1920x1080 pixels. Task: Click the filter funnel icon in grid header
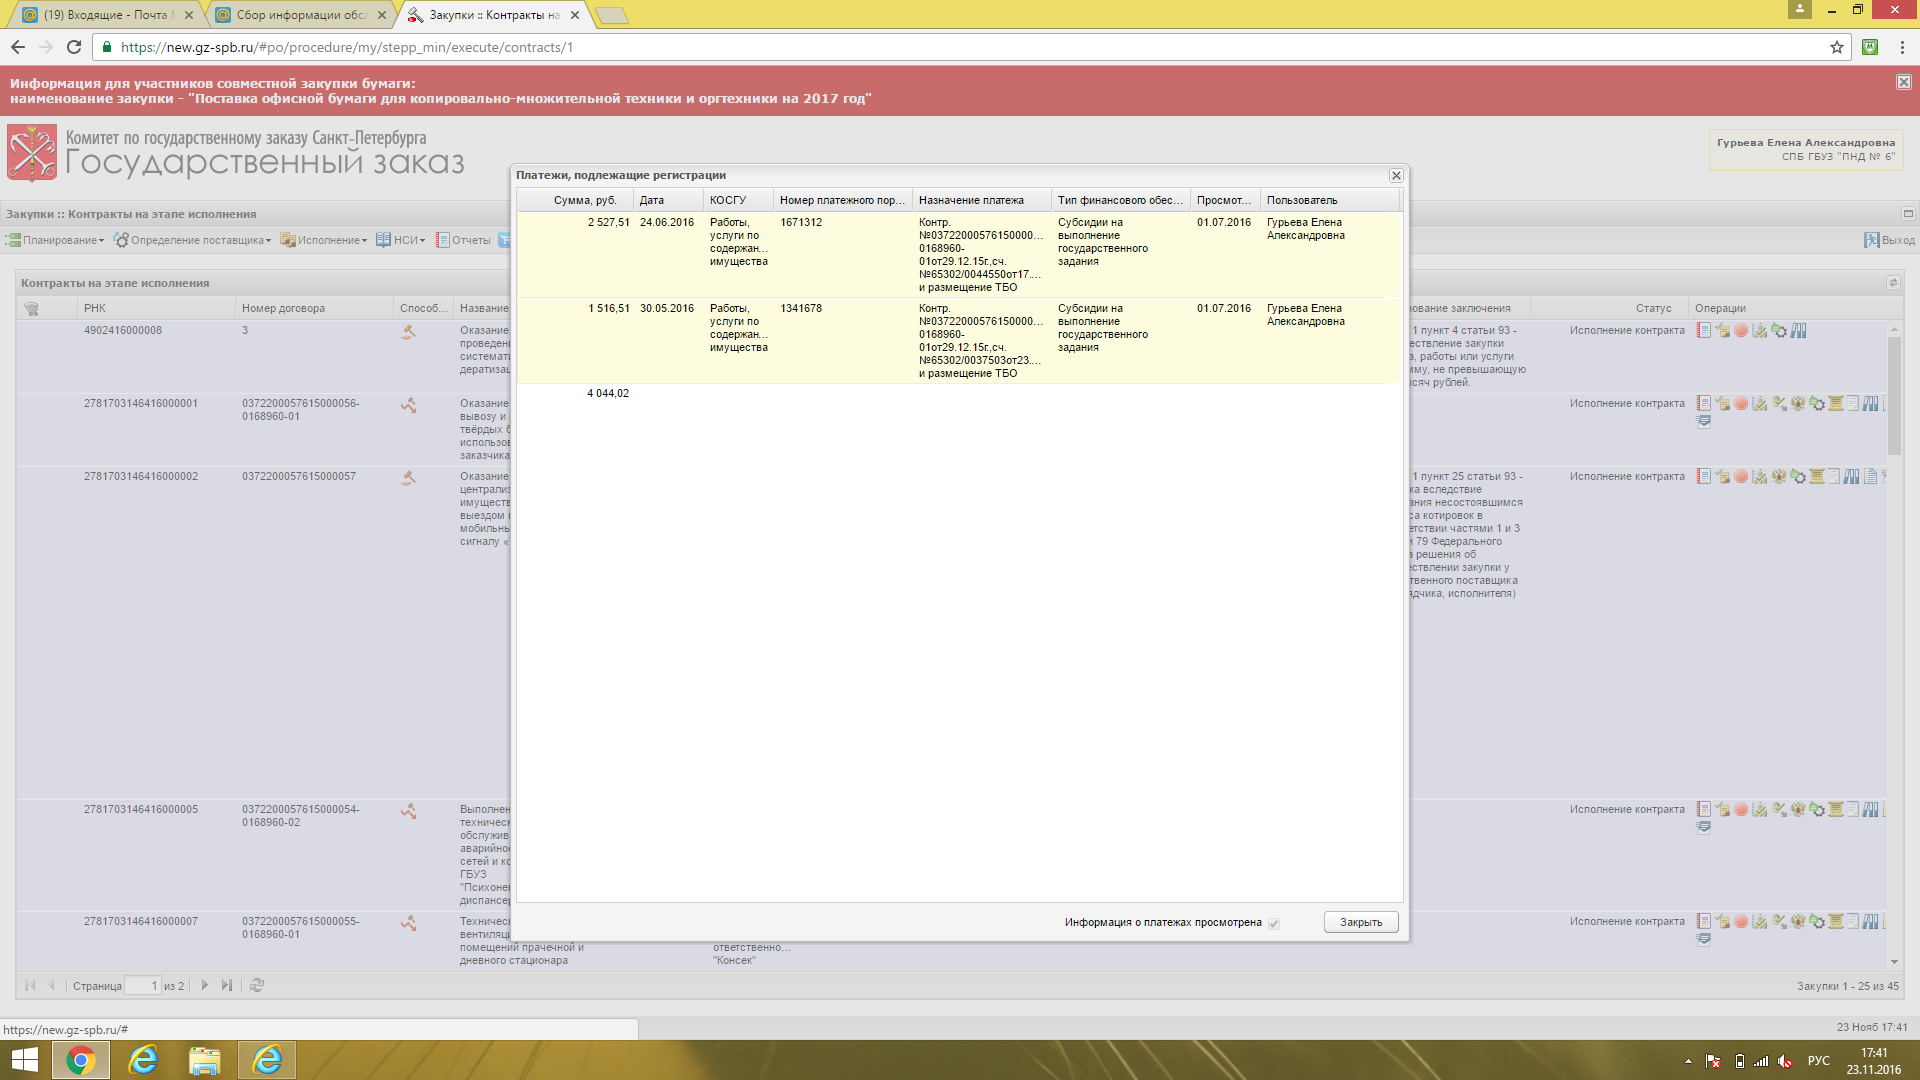pos(31,309)
